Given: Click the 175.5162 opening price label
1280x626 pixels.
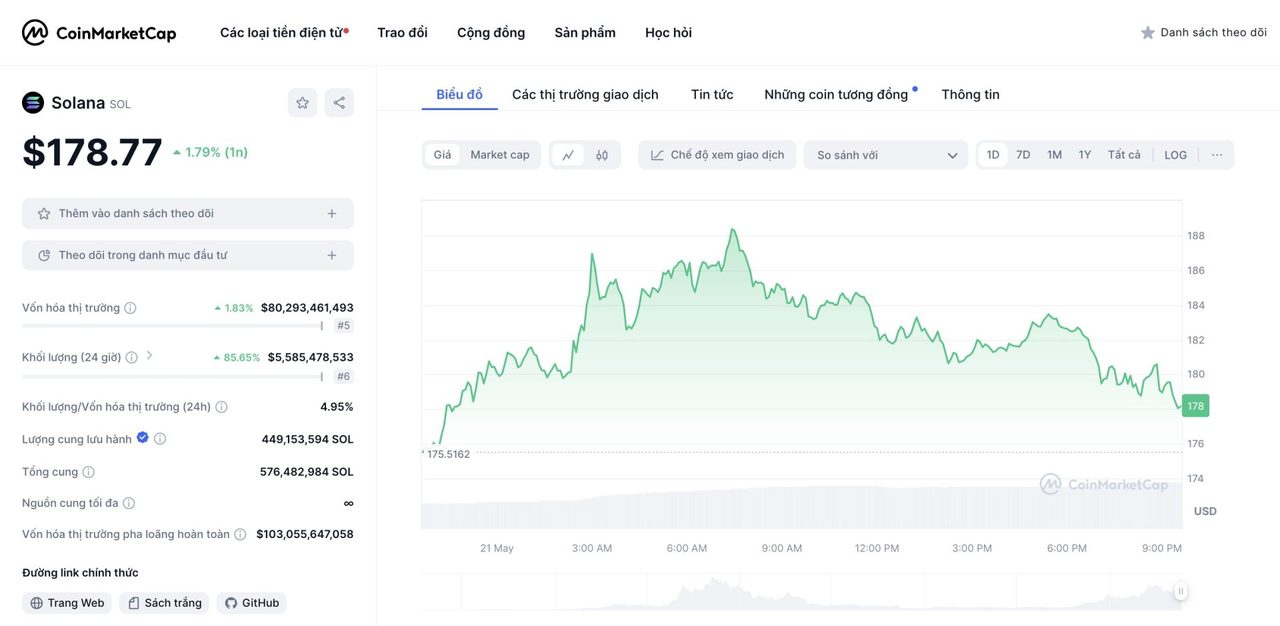Looking at the screenshot, I should [448, 454].
